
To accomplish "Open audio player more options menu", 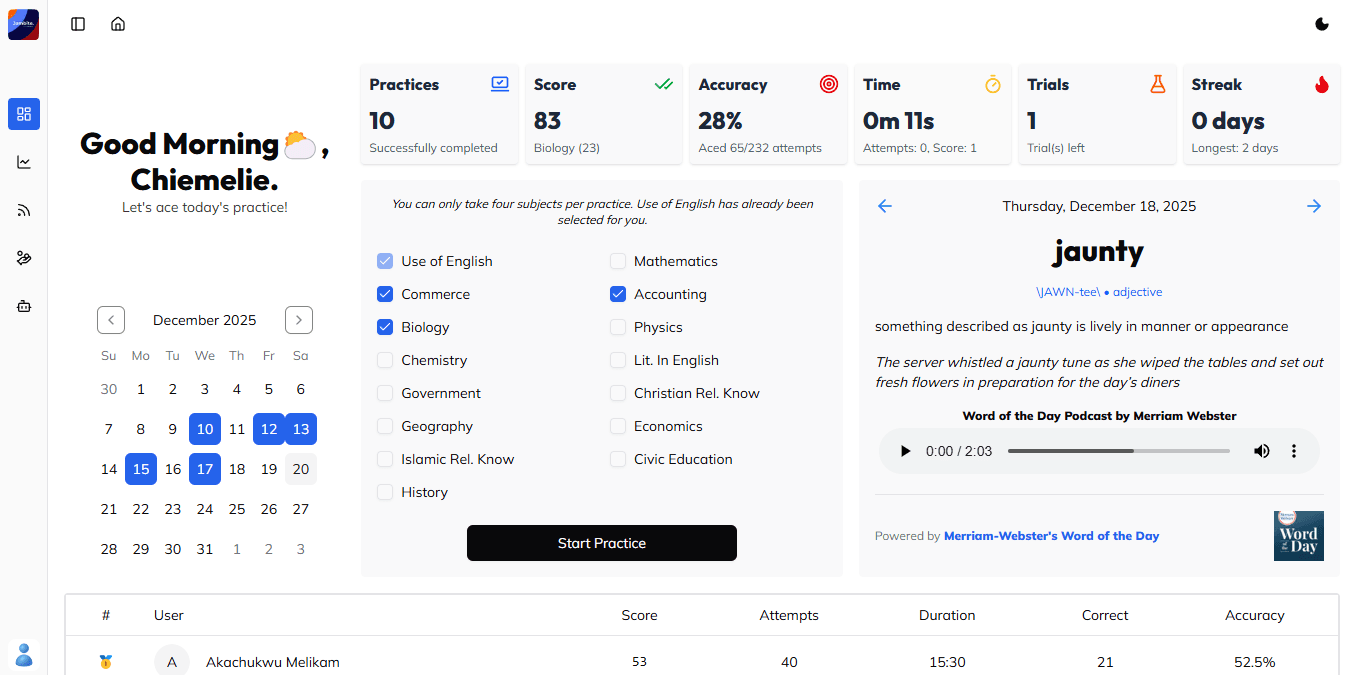I will click(x=1294, y=451).
